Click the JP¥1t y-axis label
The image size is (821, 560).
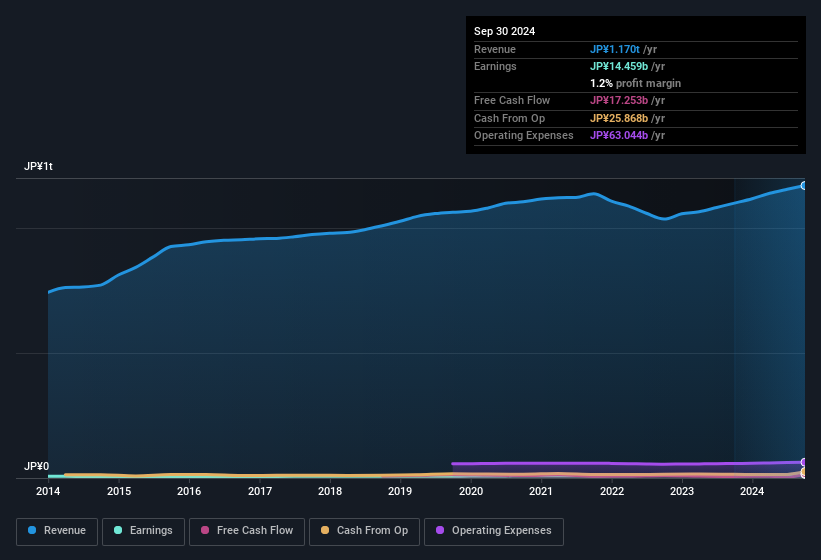click(38, 166)
